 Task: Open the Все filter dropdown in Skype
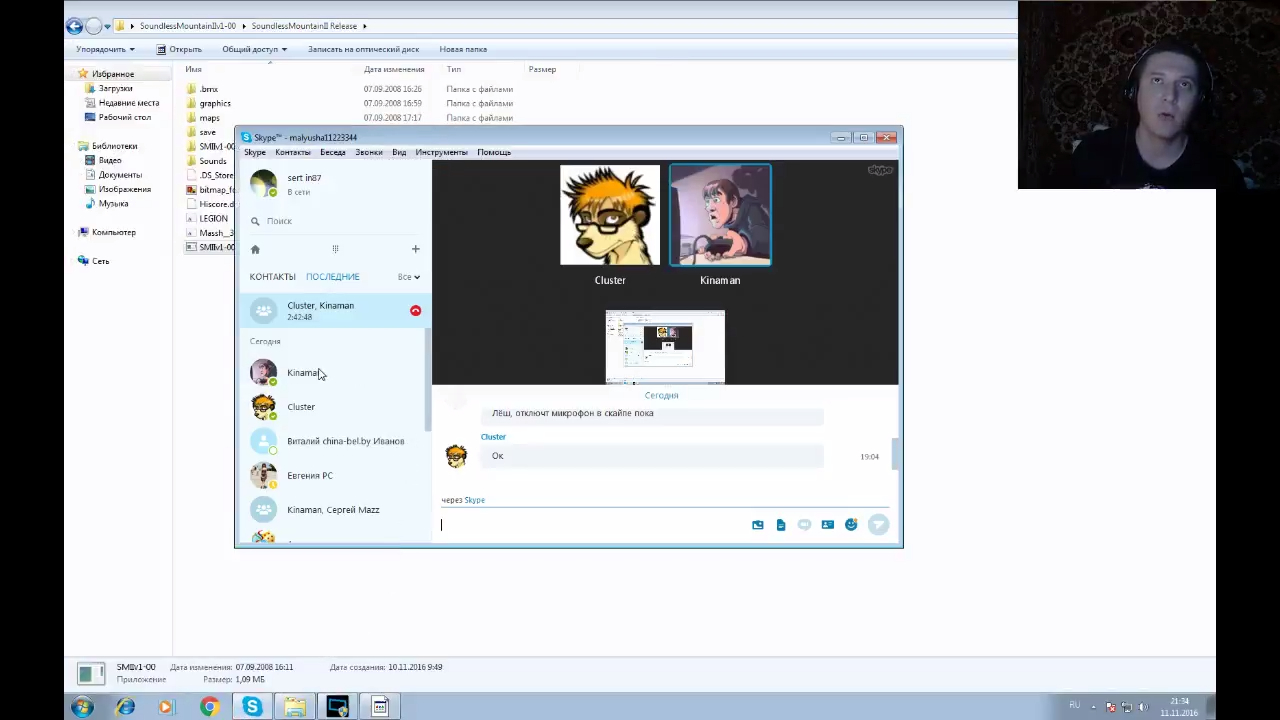tap(409, 277)
